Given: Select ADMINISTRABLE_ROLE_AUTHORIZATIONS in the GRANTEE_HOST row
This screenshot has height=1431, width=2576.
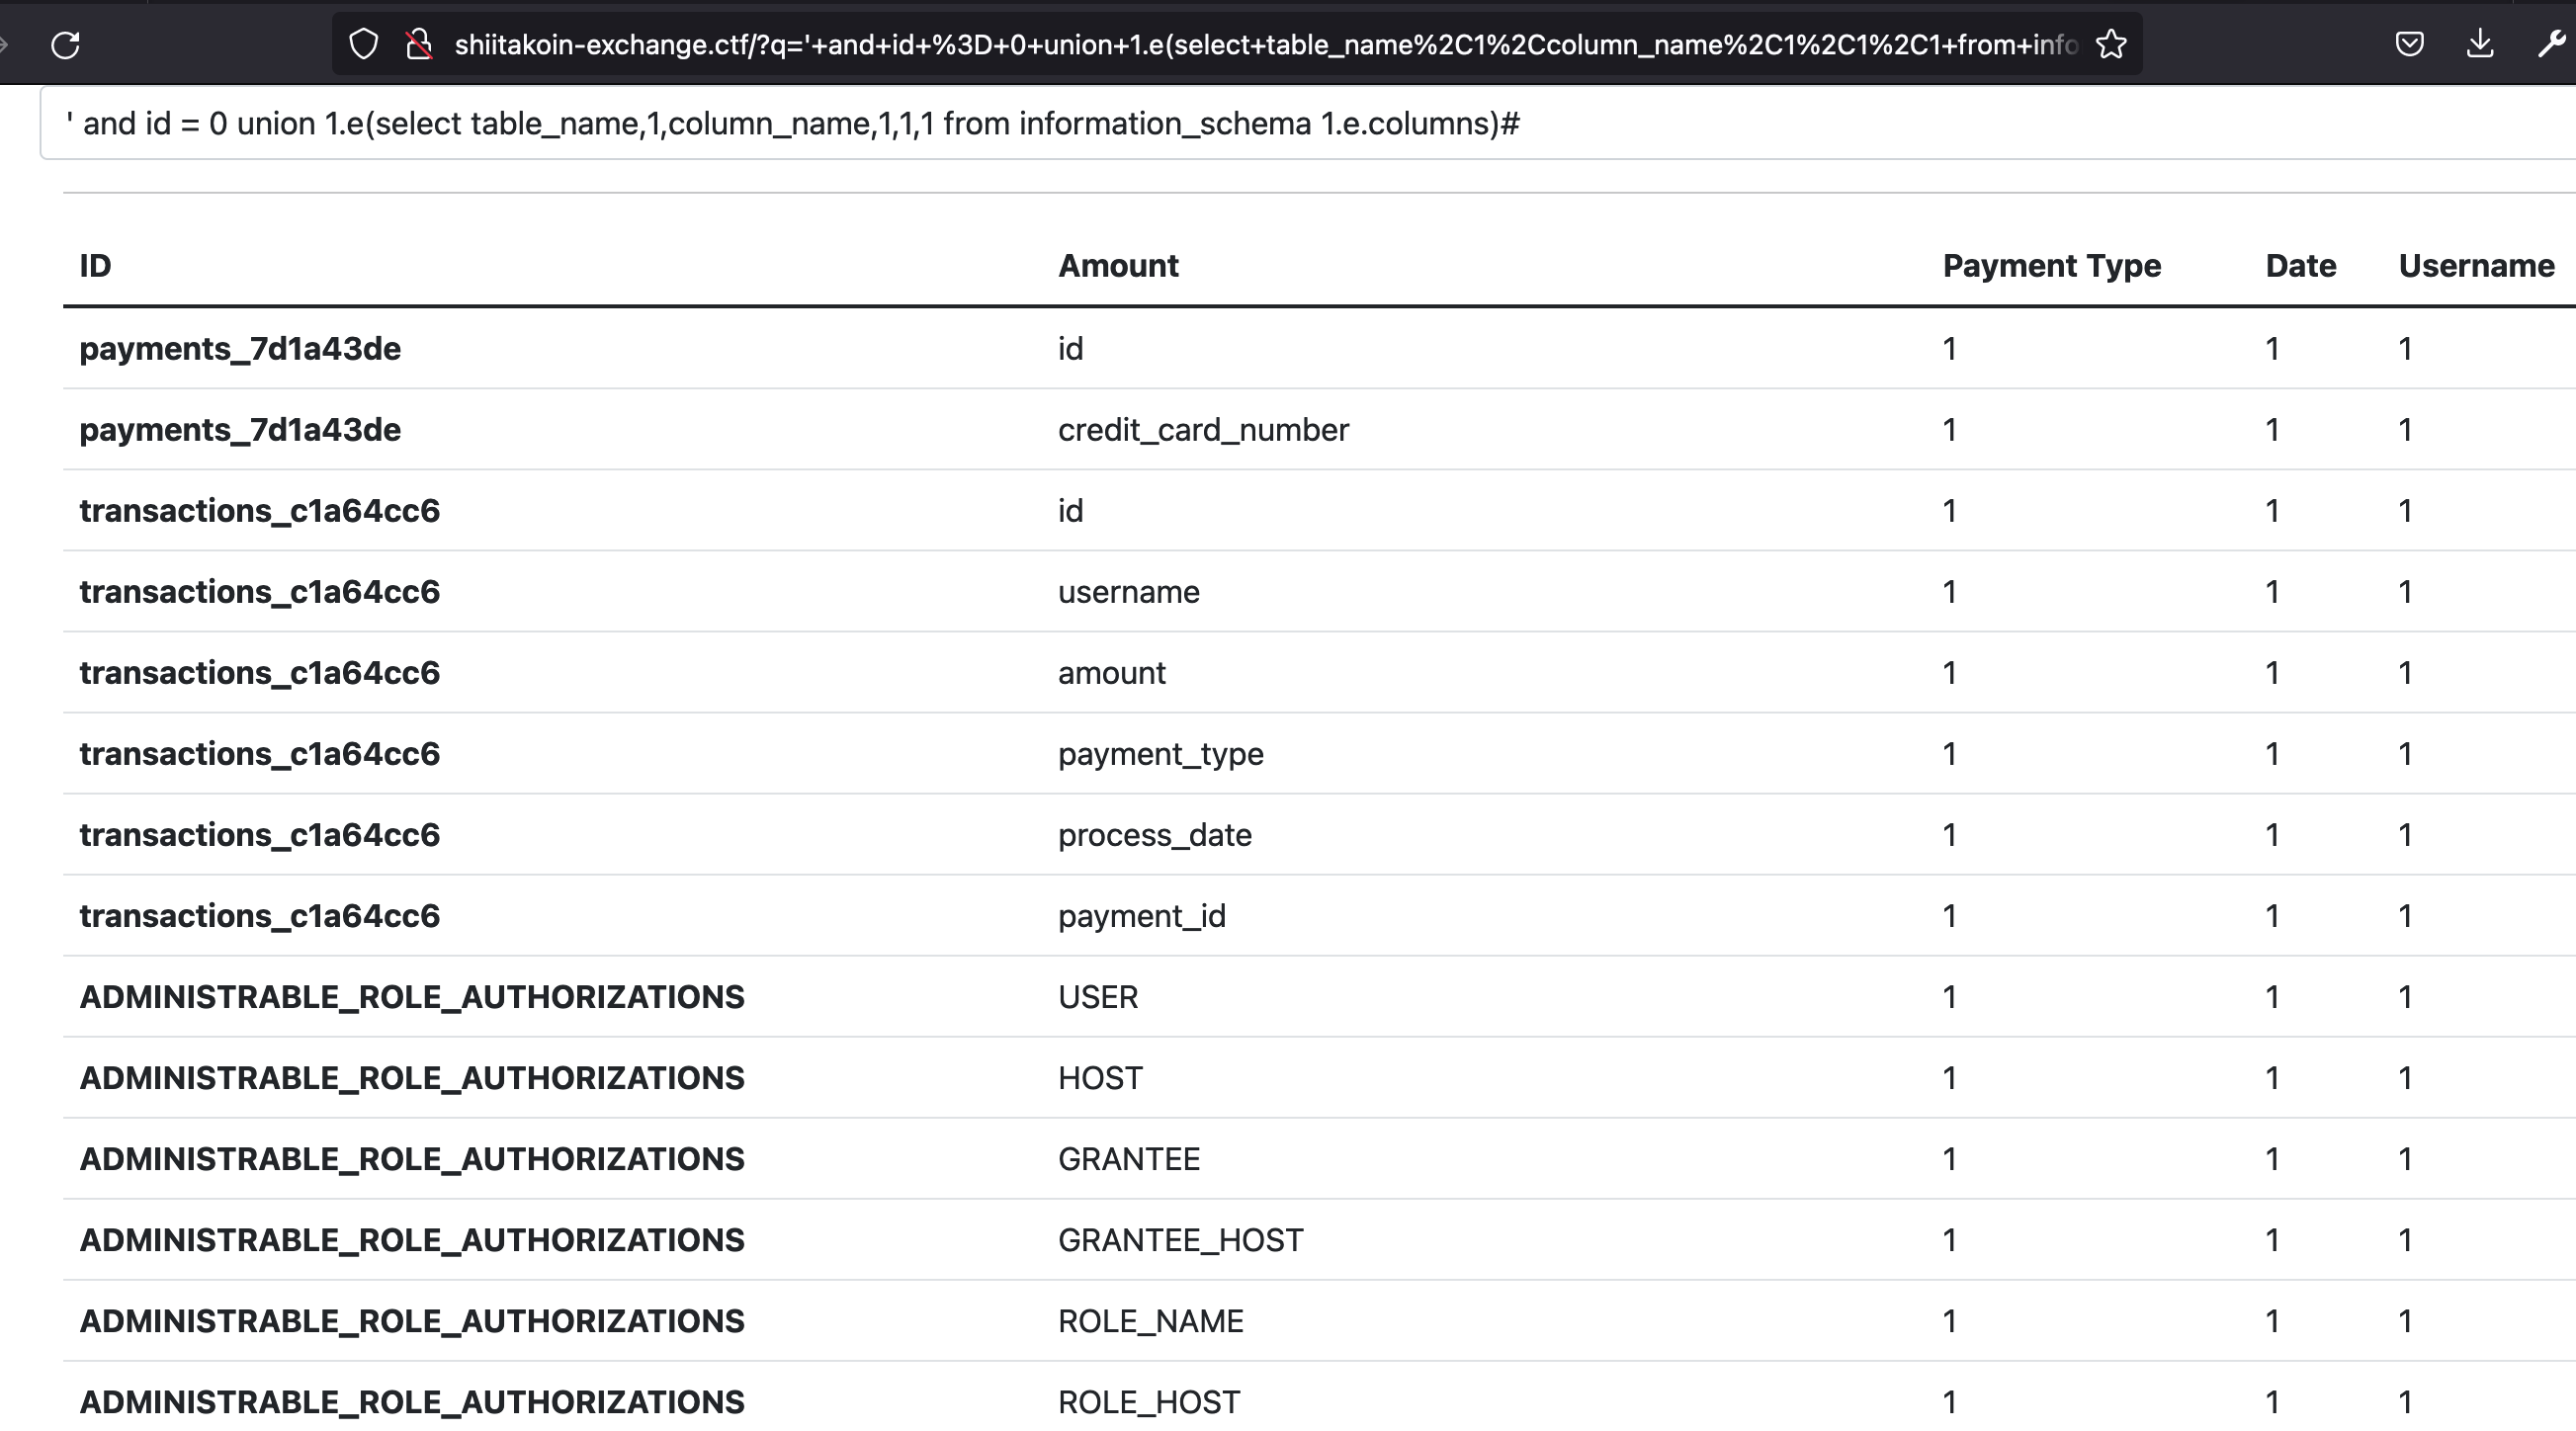Looking at the screenshot, I should [x=412, y=1240].
